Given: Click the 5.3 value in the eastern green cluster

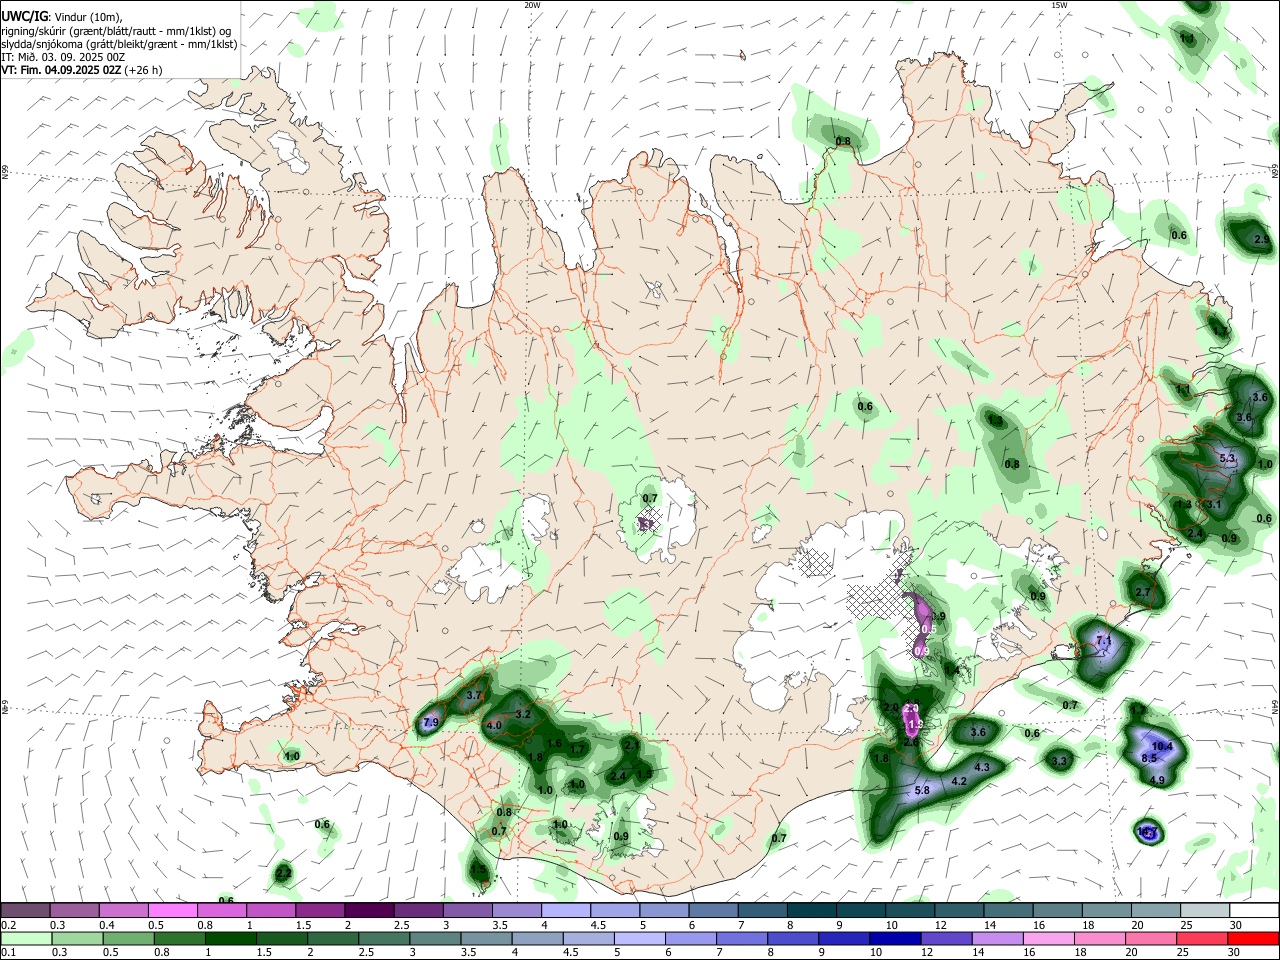Looking at the screenshot, I should tap(1229, 459).
